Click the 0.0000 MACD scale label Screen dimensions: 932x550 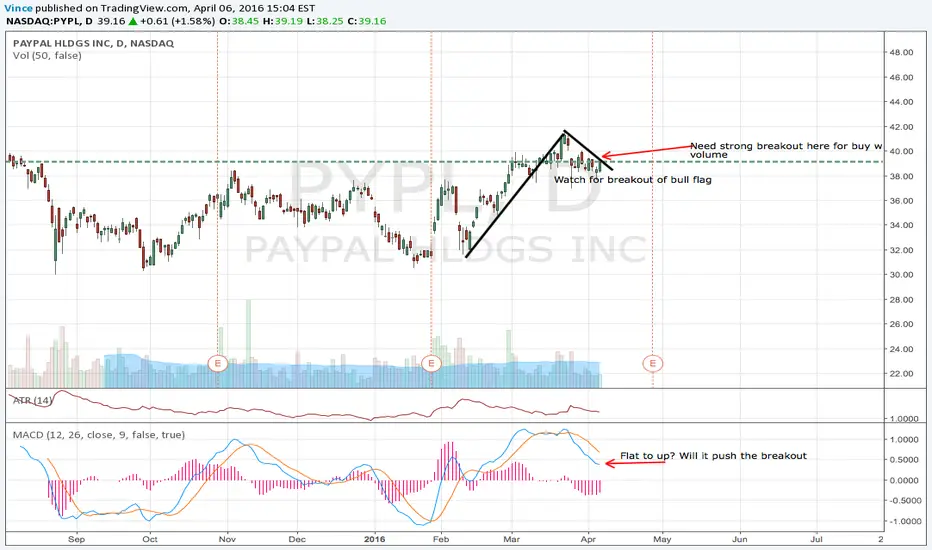tap(903, 480)
